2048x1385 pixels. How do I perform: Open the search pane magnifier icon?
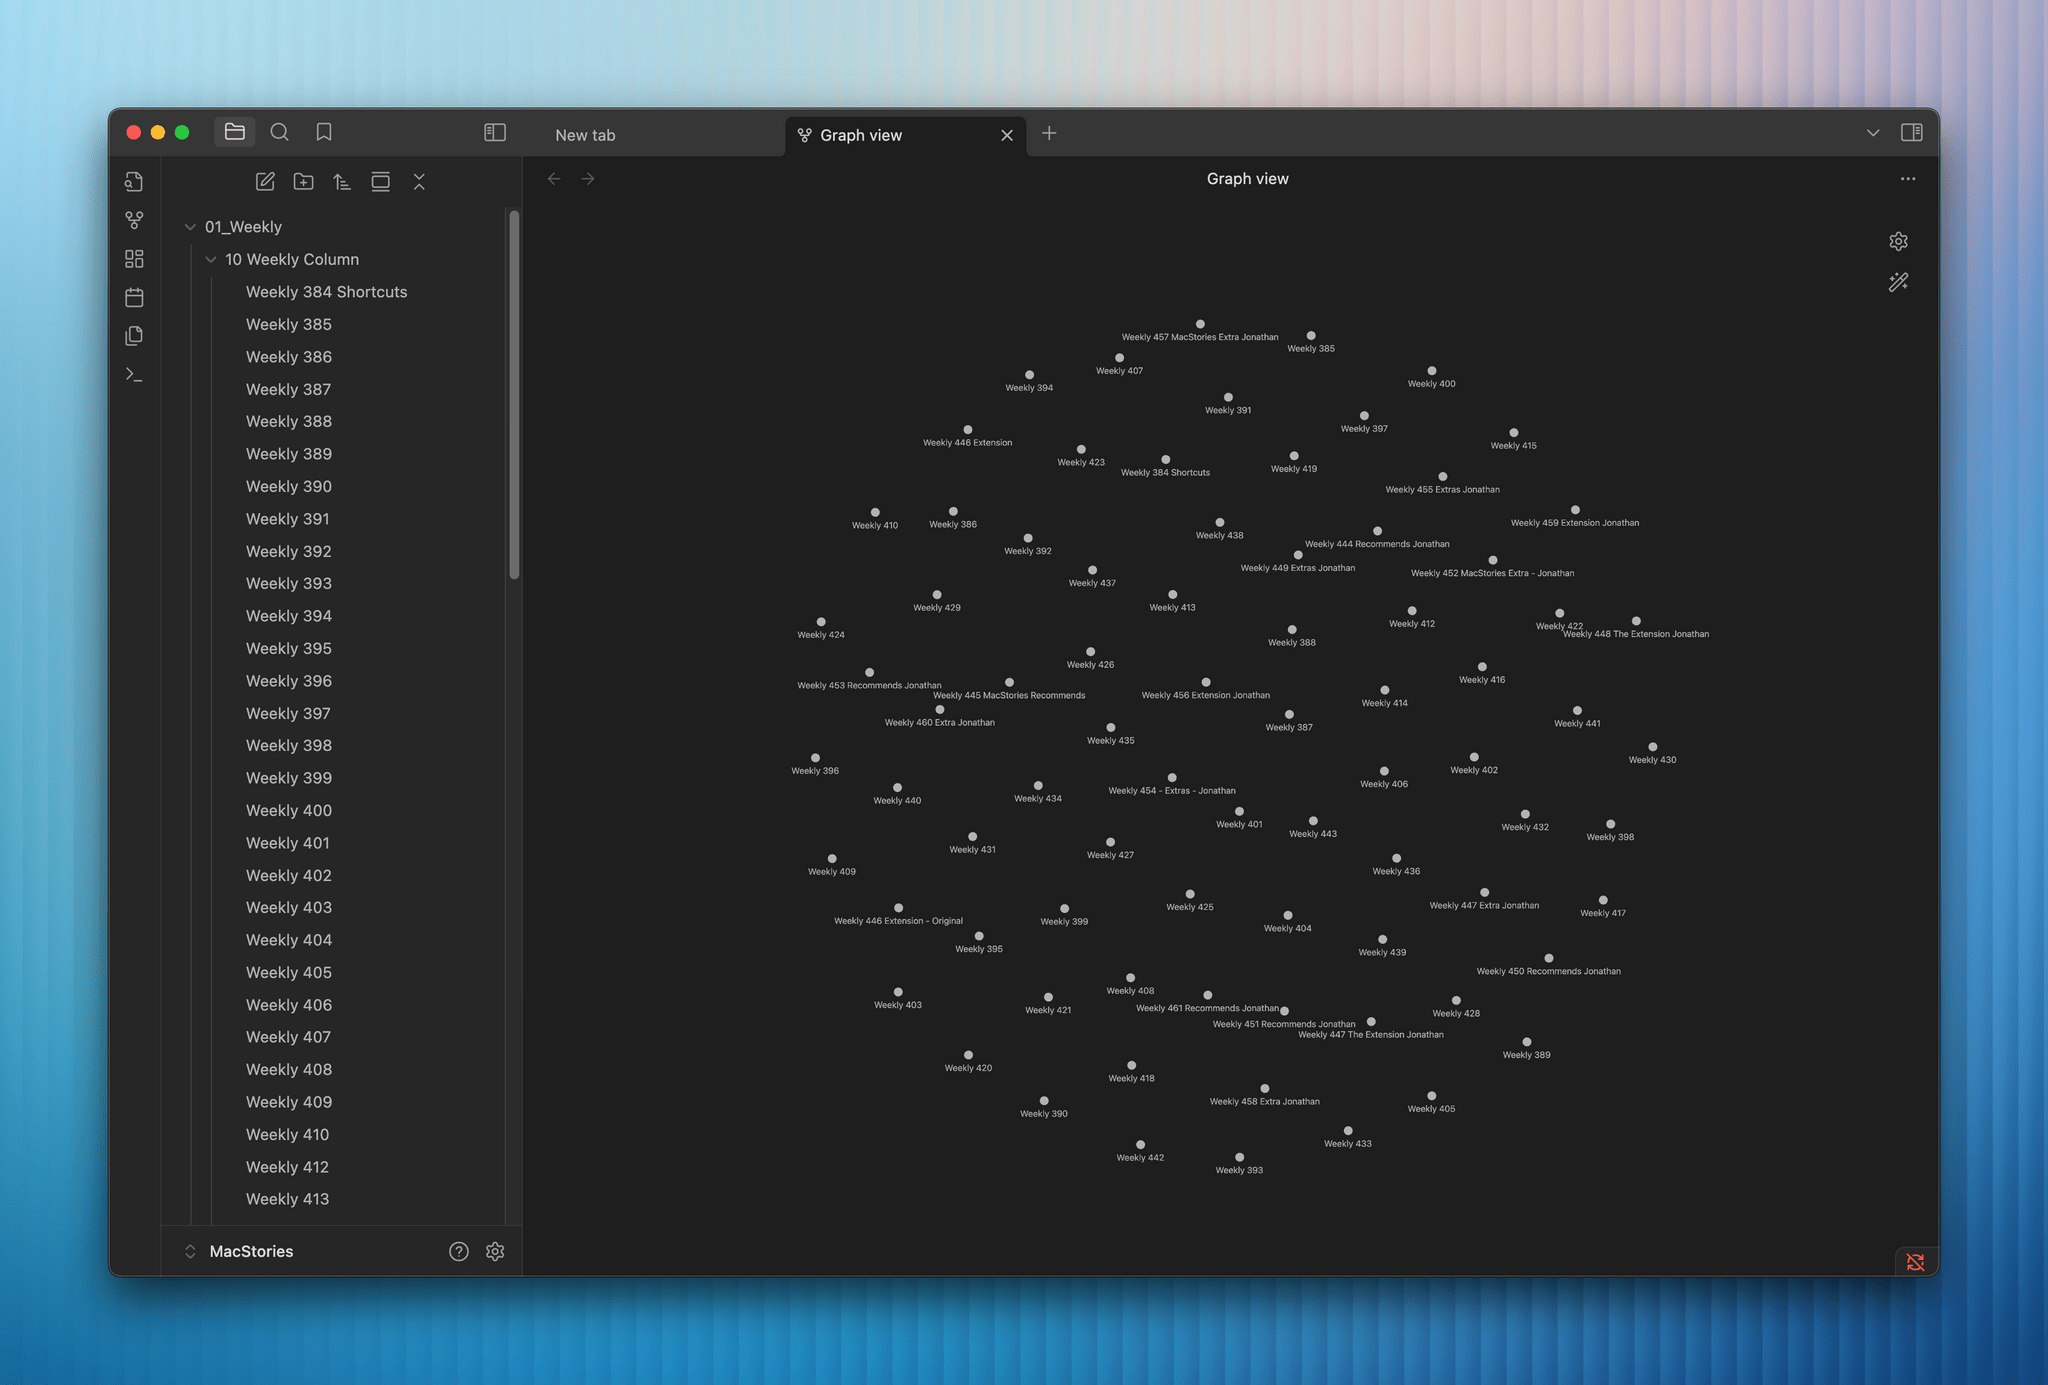tap(280, 132)
